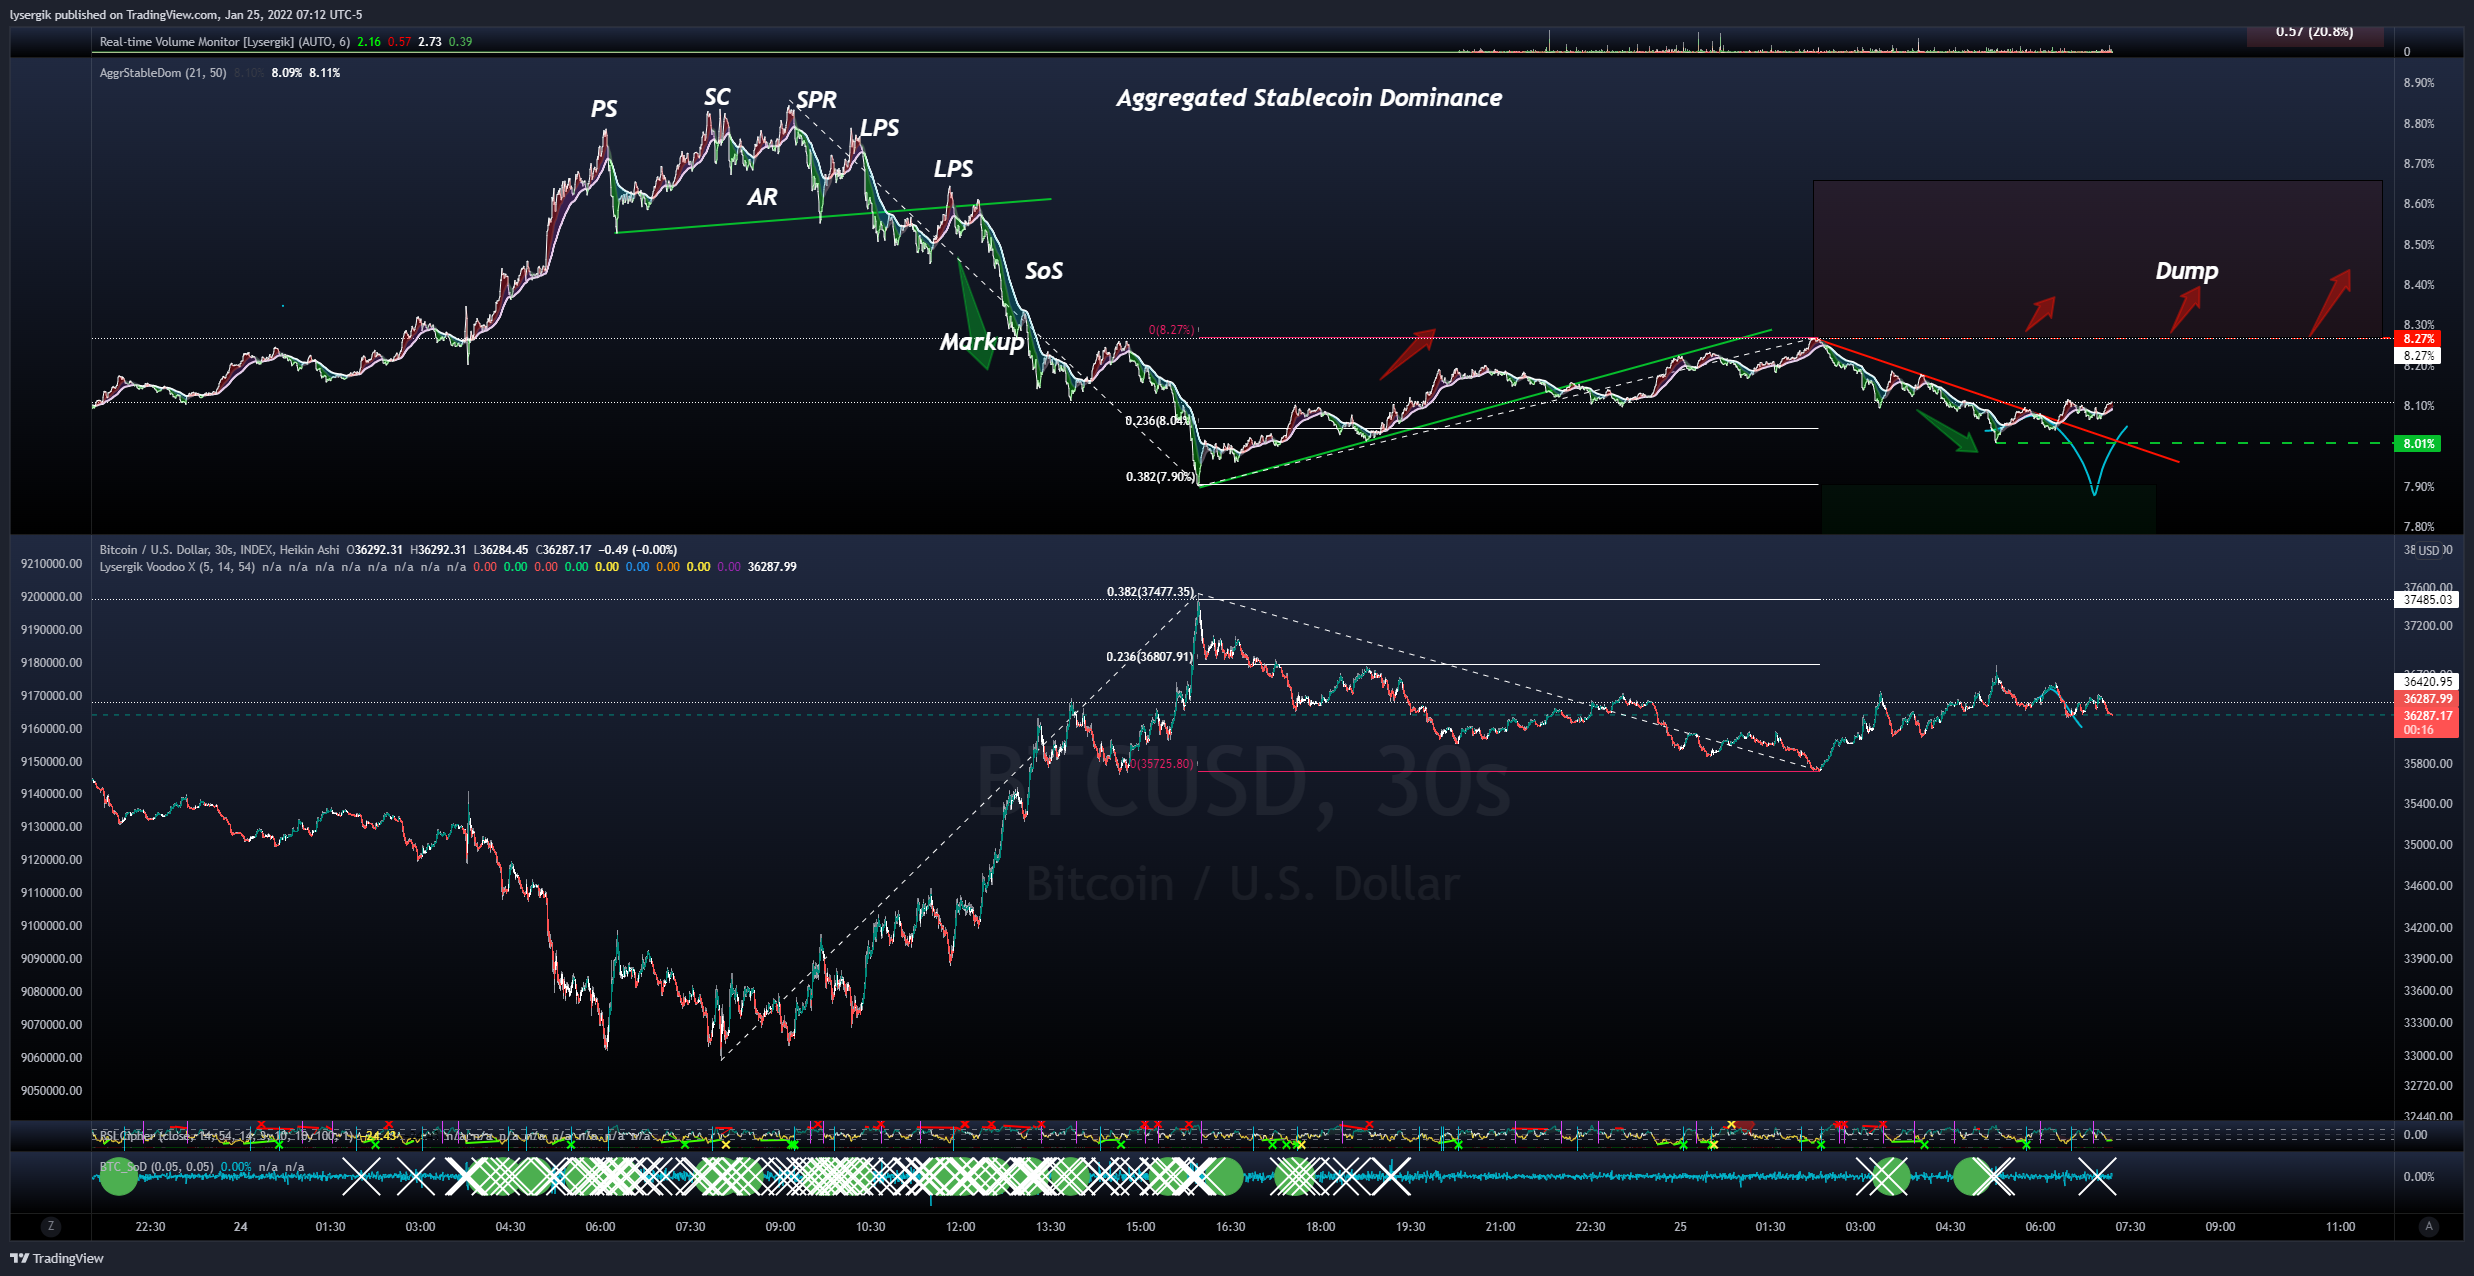Click the TradingView logo
Image resolution: width=2474 pixels, height=1276 pixels.
(x=57, y=1258)
